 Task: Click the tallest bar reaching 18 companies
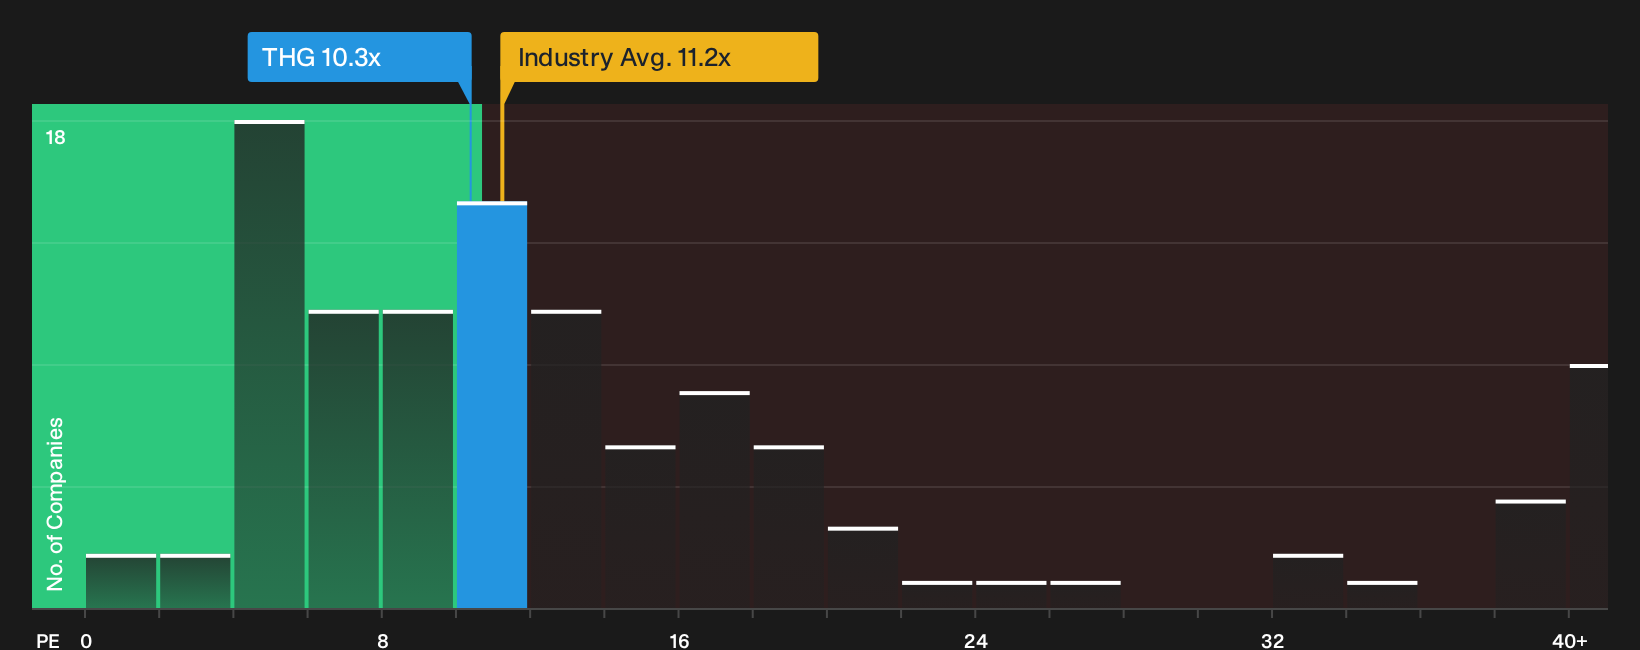point(269,364)
